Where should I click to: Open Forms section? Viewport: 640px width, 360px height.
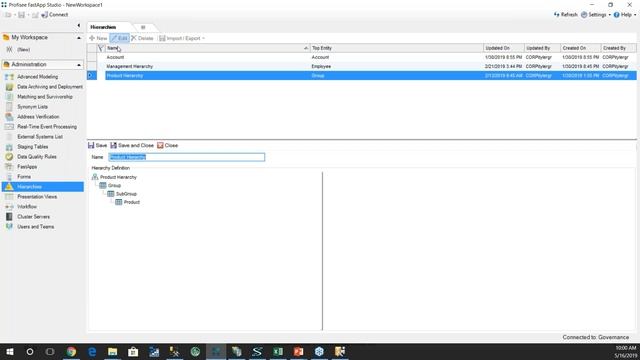pyautogui.click(x=24, y=177)
